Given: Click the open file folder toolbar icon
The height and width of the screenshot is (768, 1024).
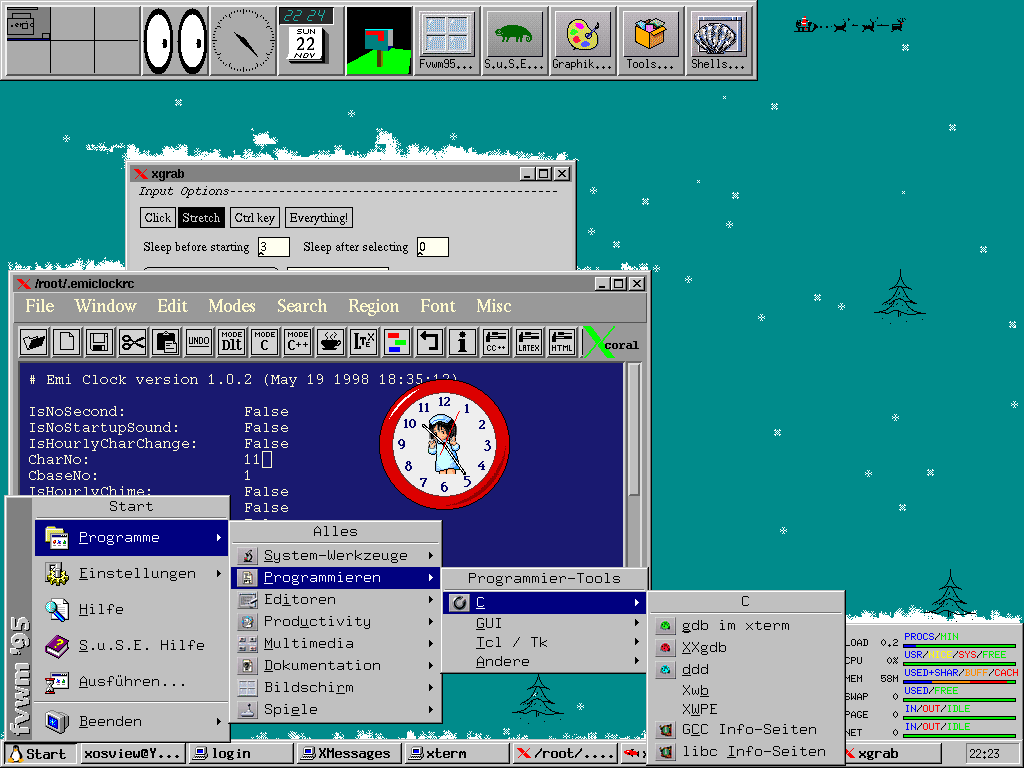Looking at the screenshot, I should pyautogui.click(x=34, y=342).
